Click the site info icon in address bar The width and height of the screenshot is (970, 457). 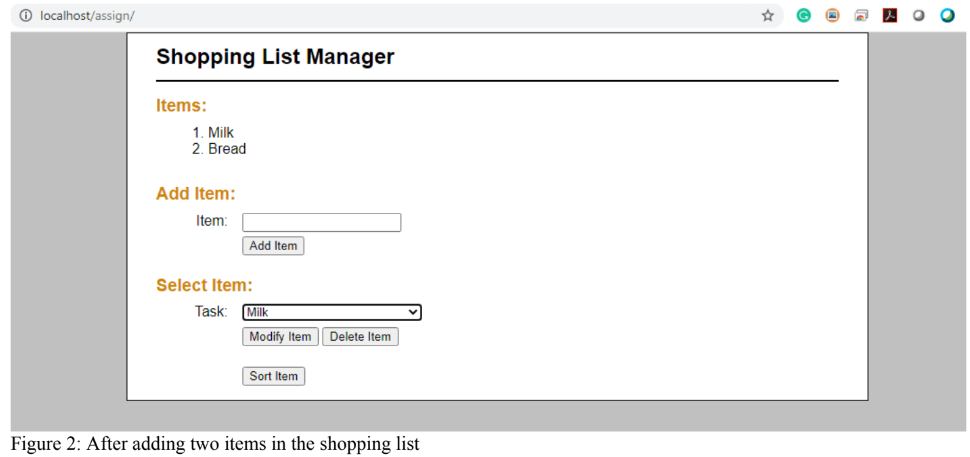click(x=26, y=16)
